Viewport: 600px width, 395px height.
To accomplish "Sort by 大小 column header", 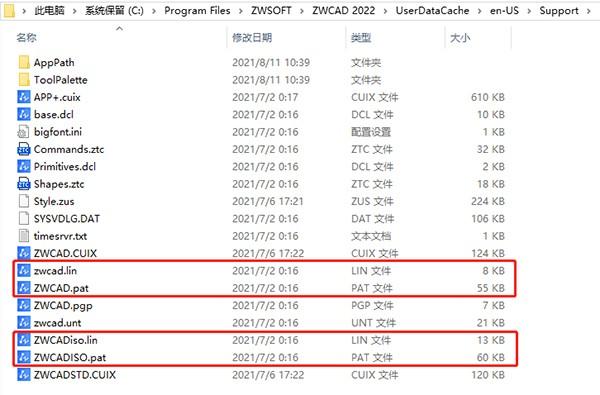I will coord(460,38).
